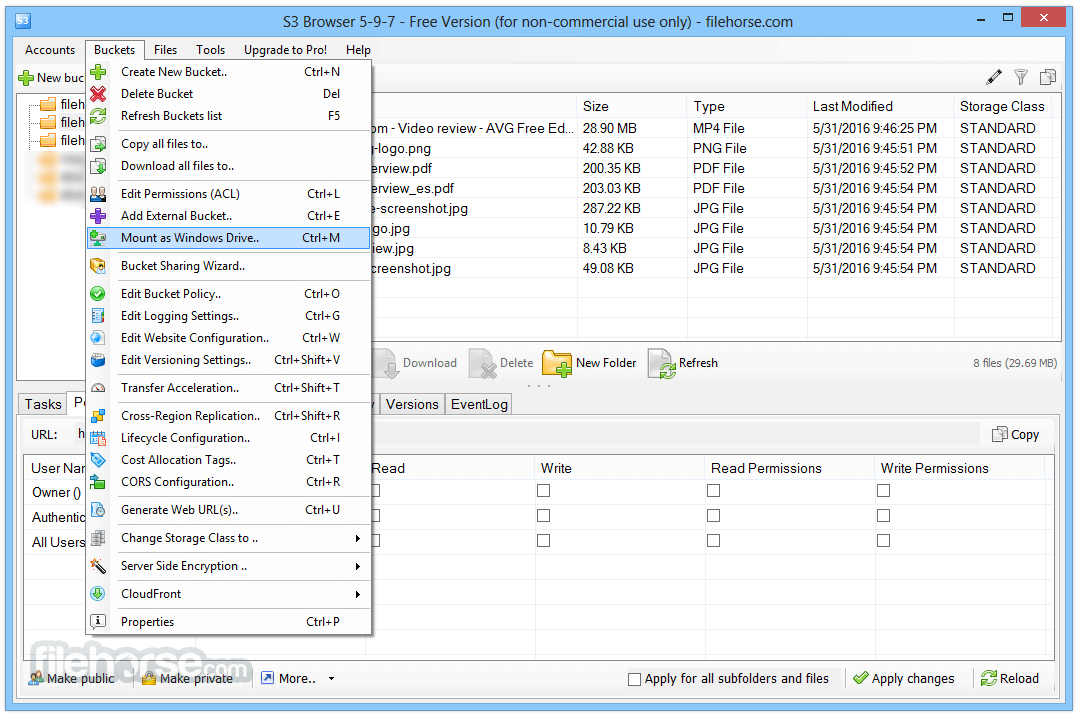Click the Properties info icon
The height and width of the screenshot is (713, 1078).
pos(98,622)
